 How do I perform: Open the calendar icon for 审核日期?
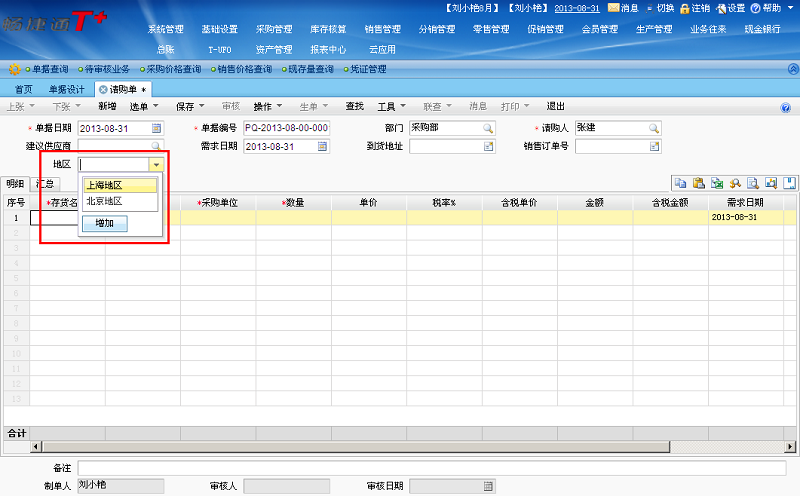(488, 486)
